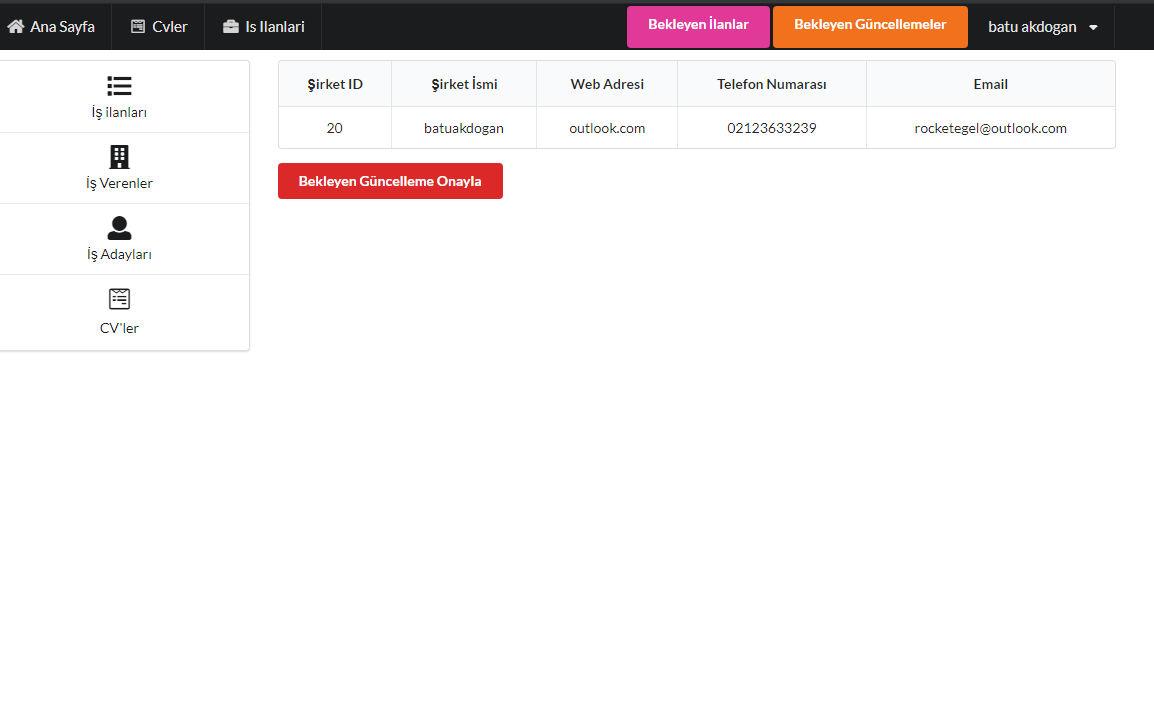Open the Bekleyen Güncellemeler view
Viewport: 1154px width, 710px height.
coord(869,26)
